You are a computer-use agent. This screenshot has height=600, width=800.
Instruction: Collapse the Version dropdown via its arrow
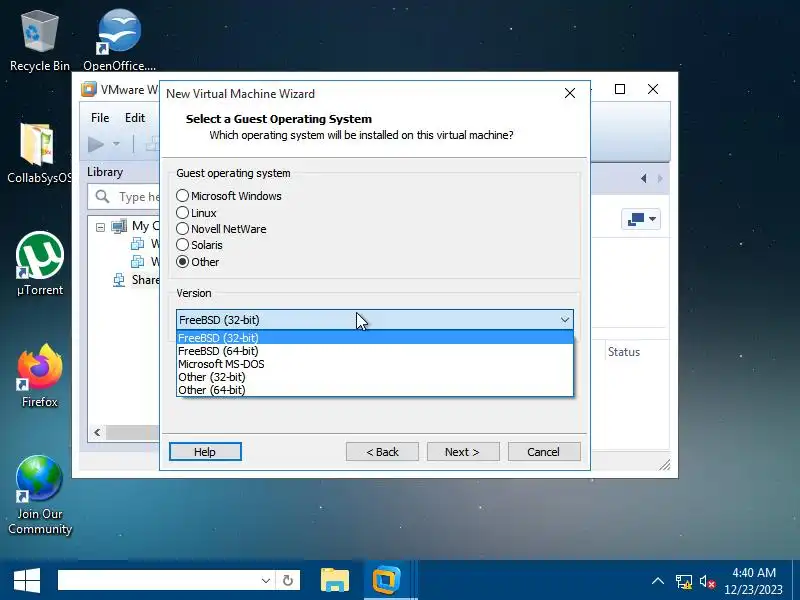click(564, 320)
